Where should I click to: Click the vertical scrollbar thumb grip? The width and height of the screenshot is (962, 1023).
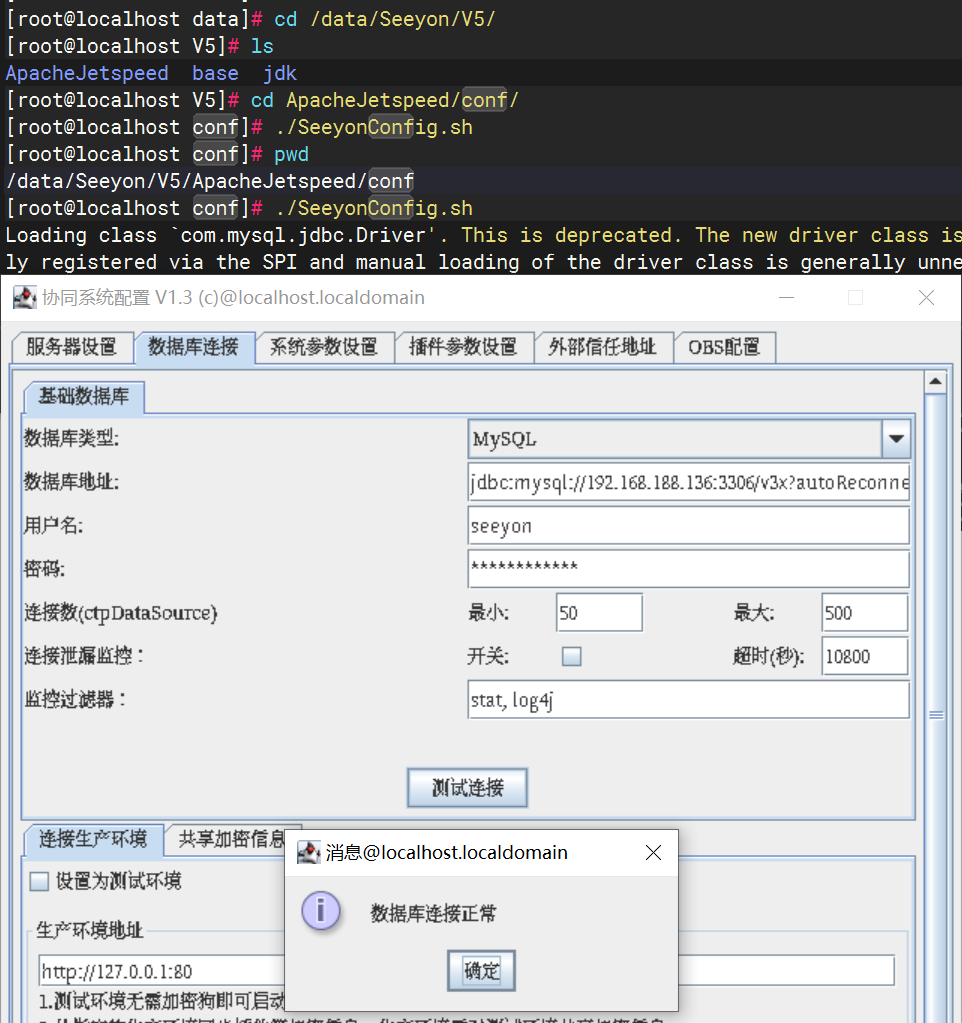click(x=935, y=716)
